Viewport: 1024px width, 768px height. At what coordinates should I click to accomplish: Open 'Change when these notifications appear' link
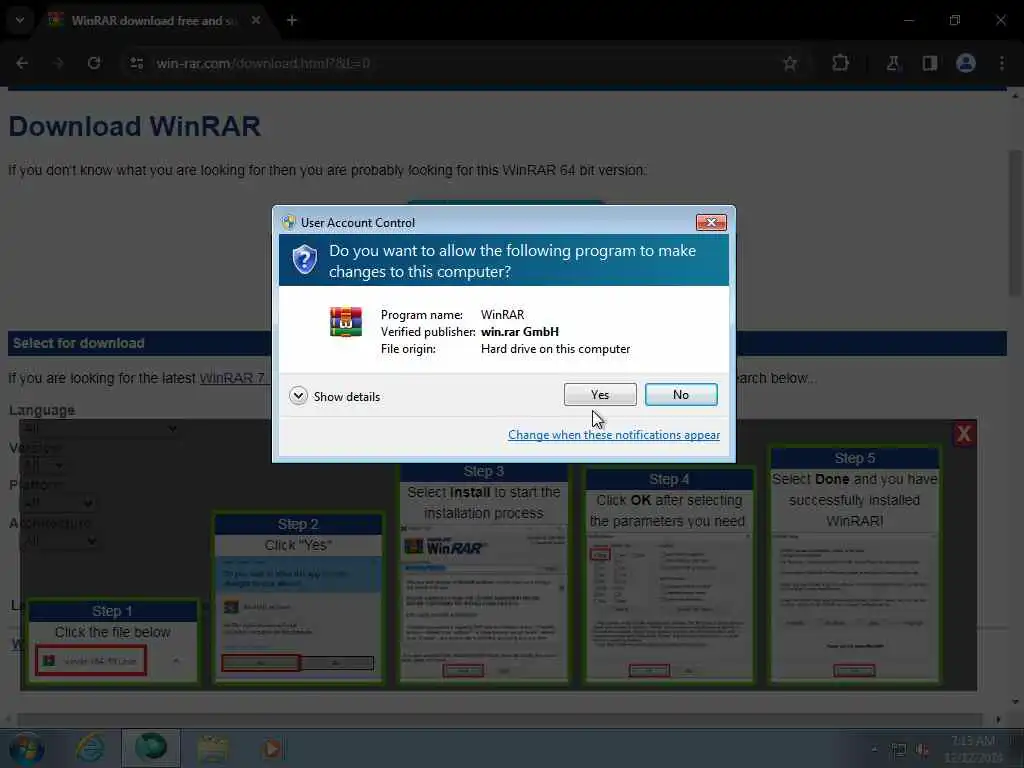pos(614,435)
